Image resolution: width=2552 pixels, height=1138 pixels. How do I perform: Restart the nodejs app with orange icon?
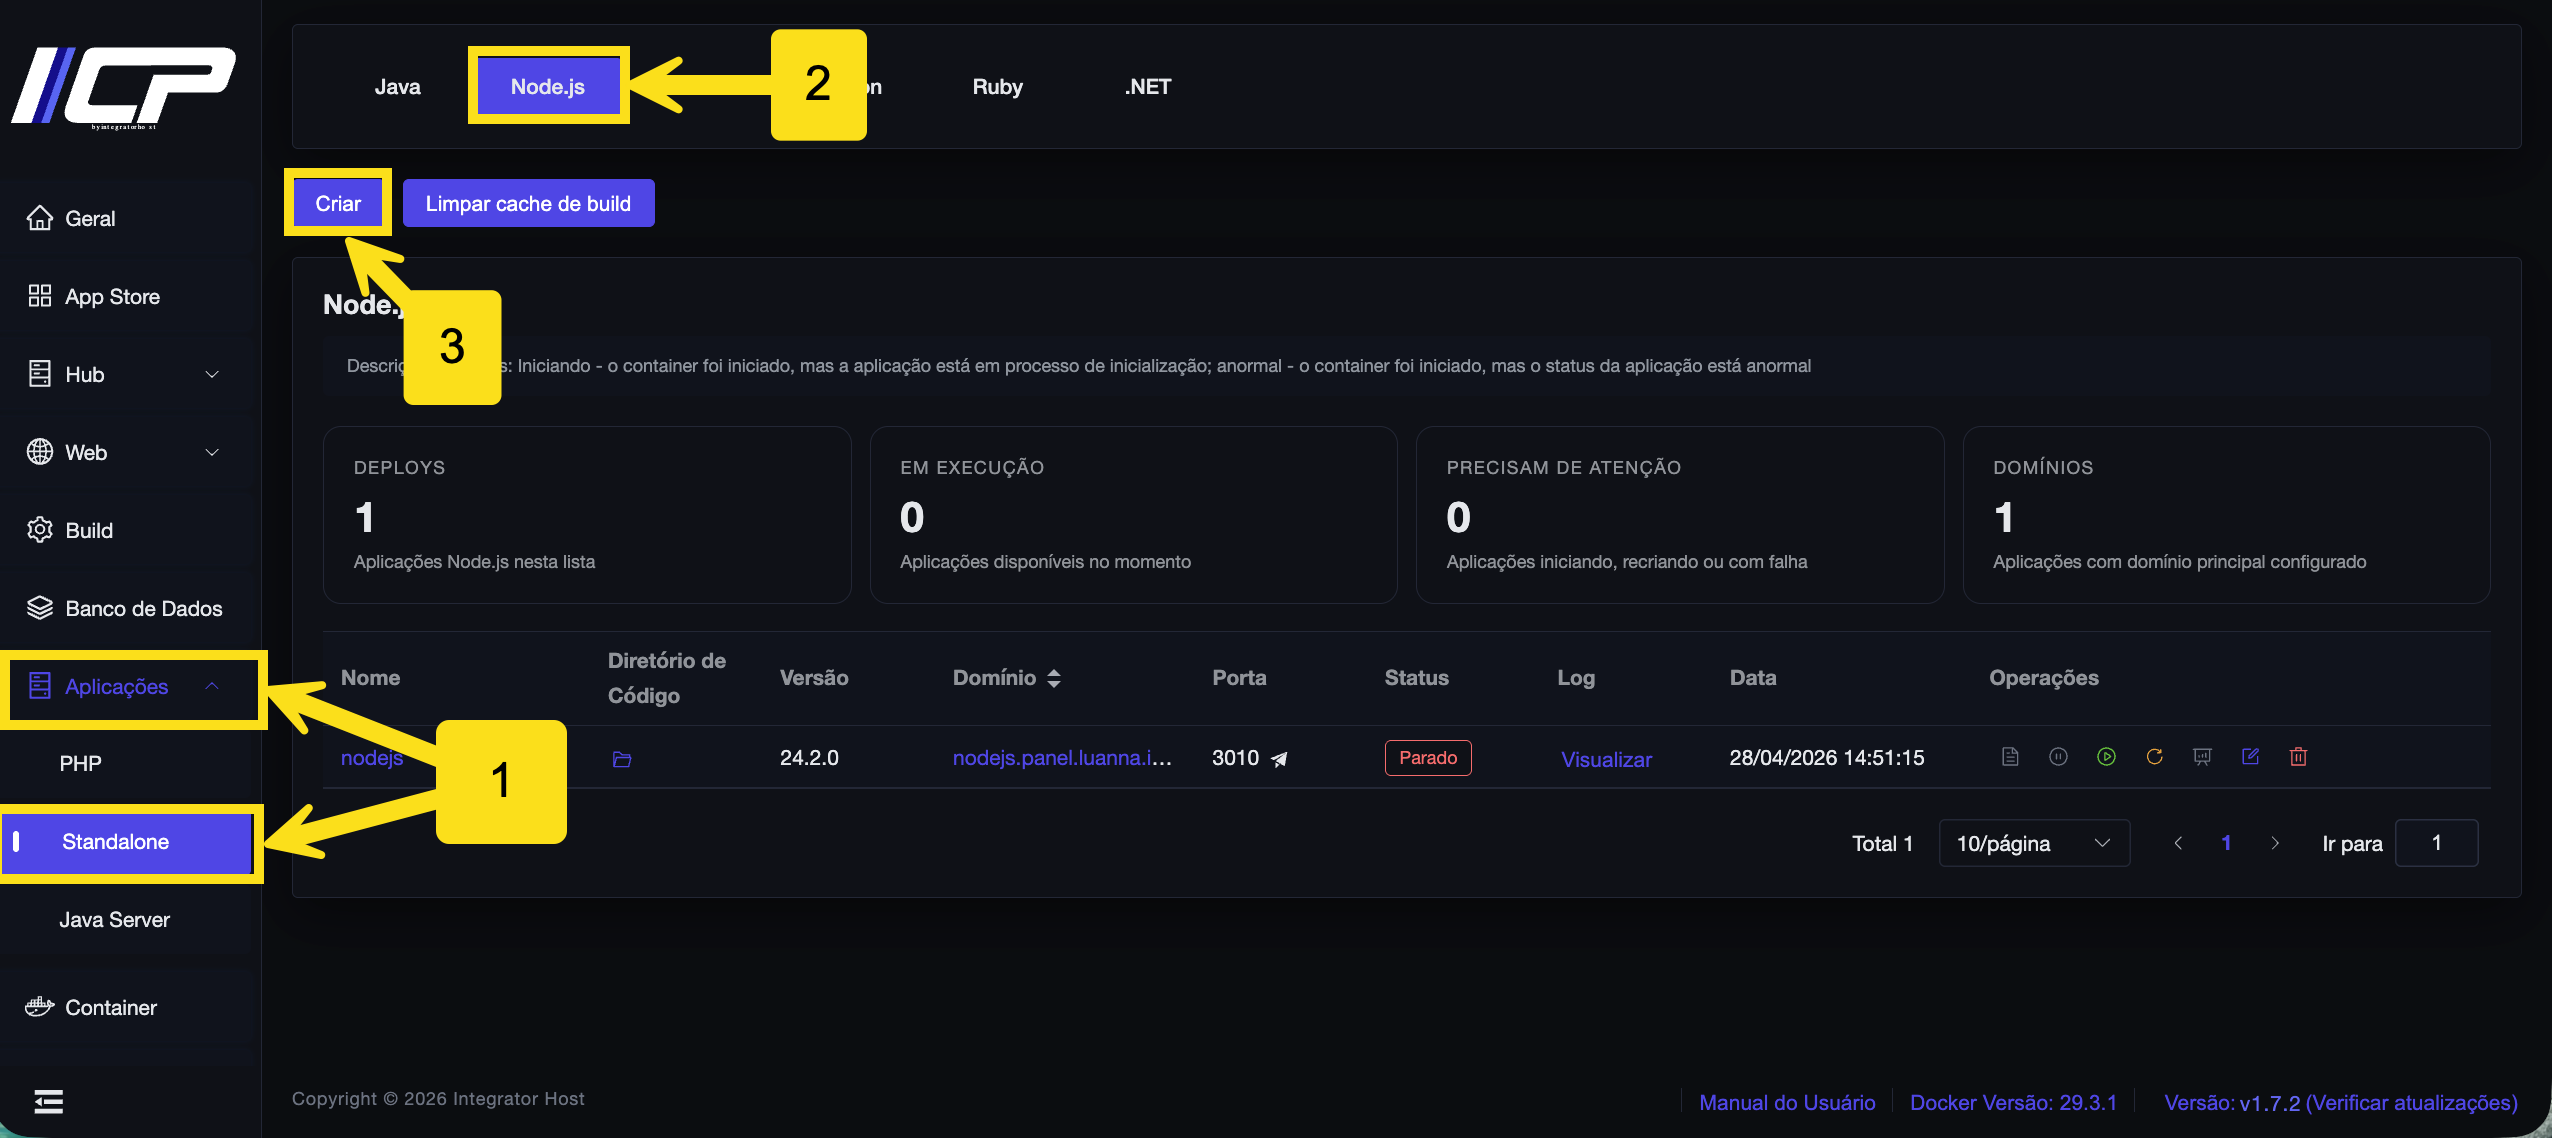click(2154, 757)
